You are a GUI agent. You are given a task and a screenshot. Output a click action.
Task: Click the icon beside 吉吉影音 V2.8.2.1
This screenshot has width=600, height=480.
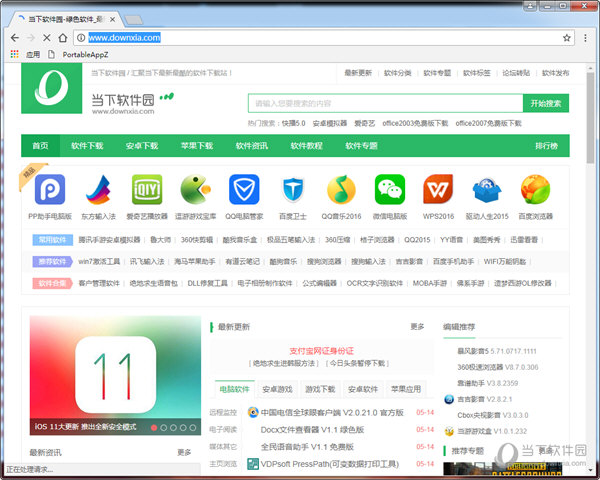tap(449, 399)
